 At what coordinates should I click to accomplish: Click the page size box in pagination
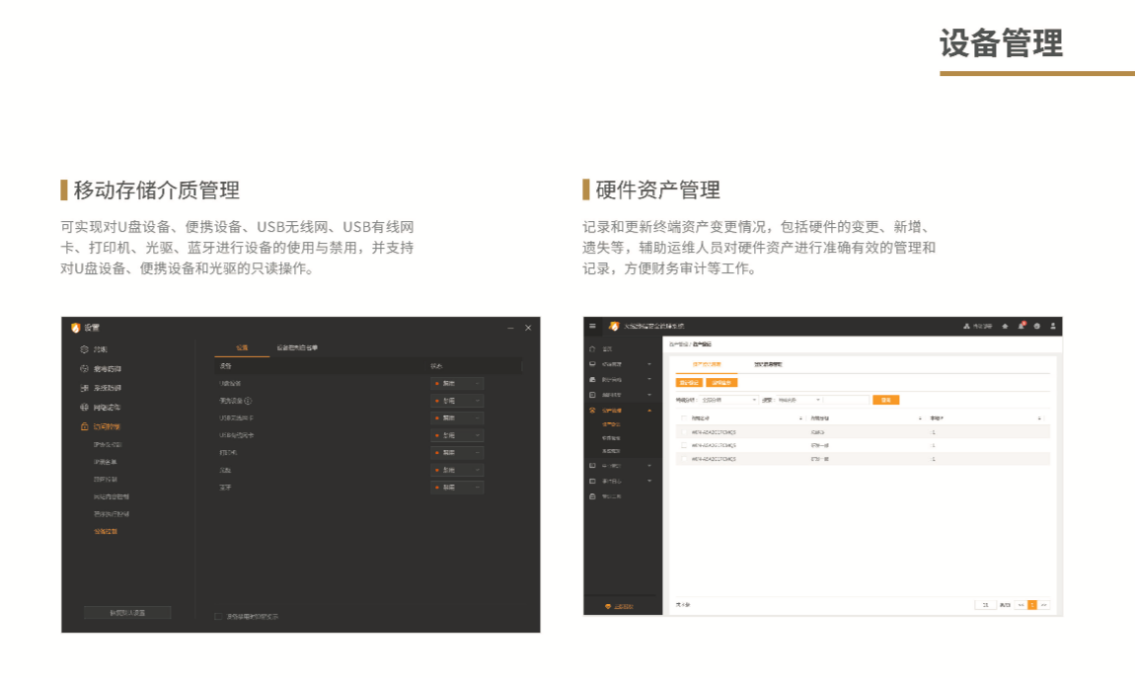(985, 605)
